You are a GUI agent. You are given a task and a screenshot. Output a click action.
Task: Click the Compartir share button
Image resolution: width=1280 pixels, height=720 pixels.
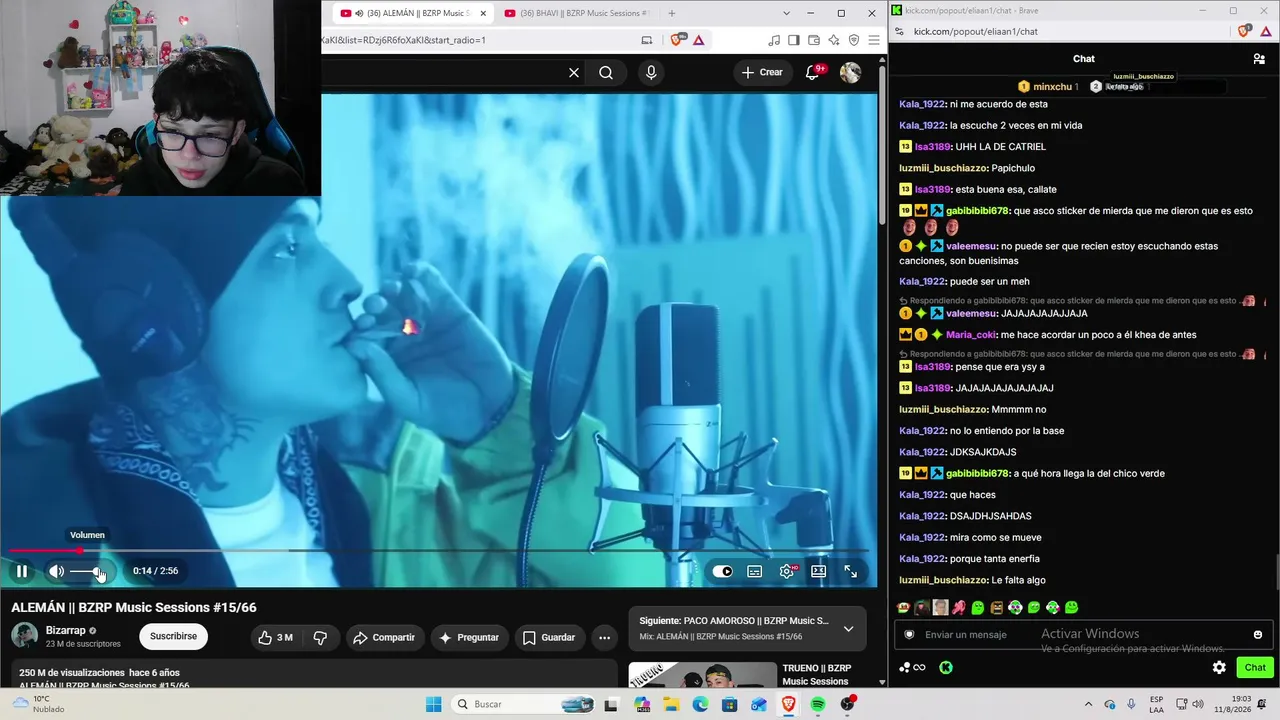point(384,637)
